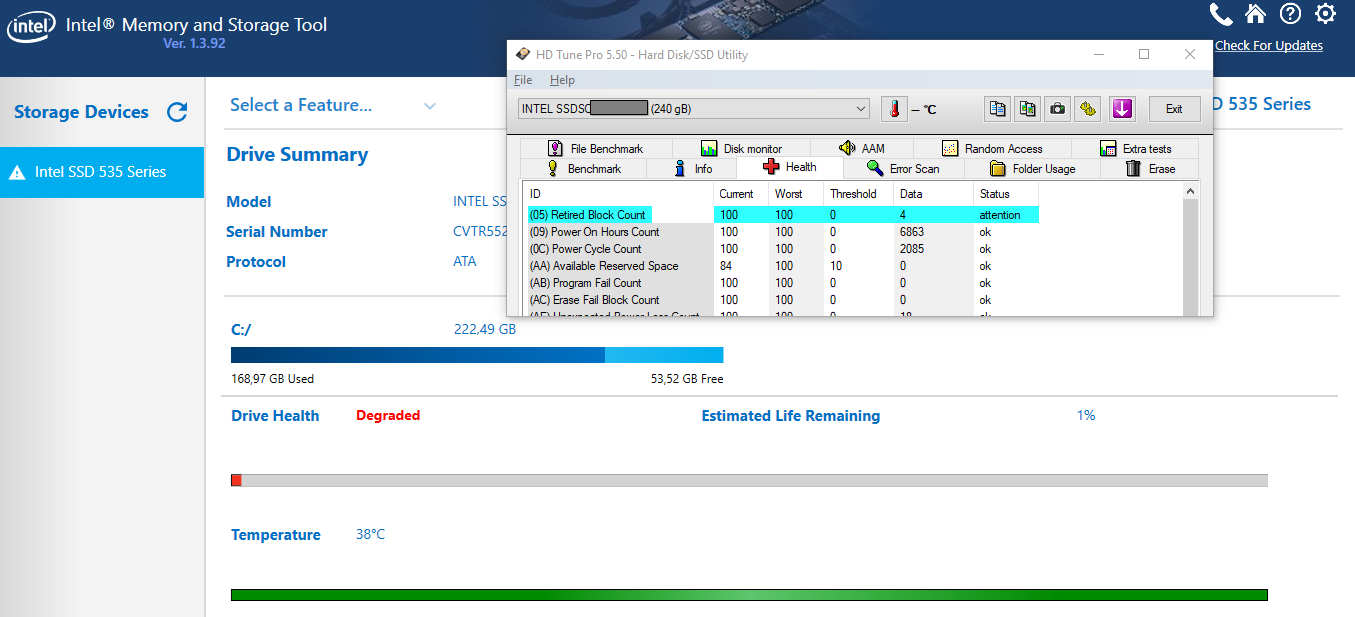Select the Erase Fail Block Count row
1355x617 pixels.
[783, 300]
